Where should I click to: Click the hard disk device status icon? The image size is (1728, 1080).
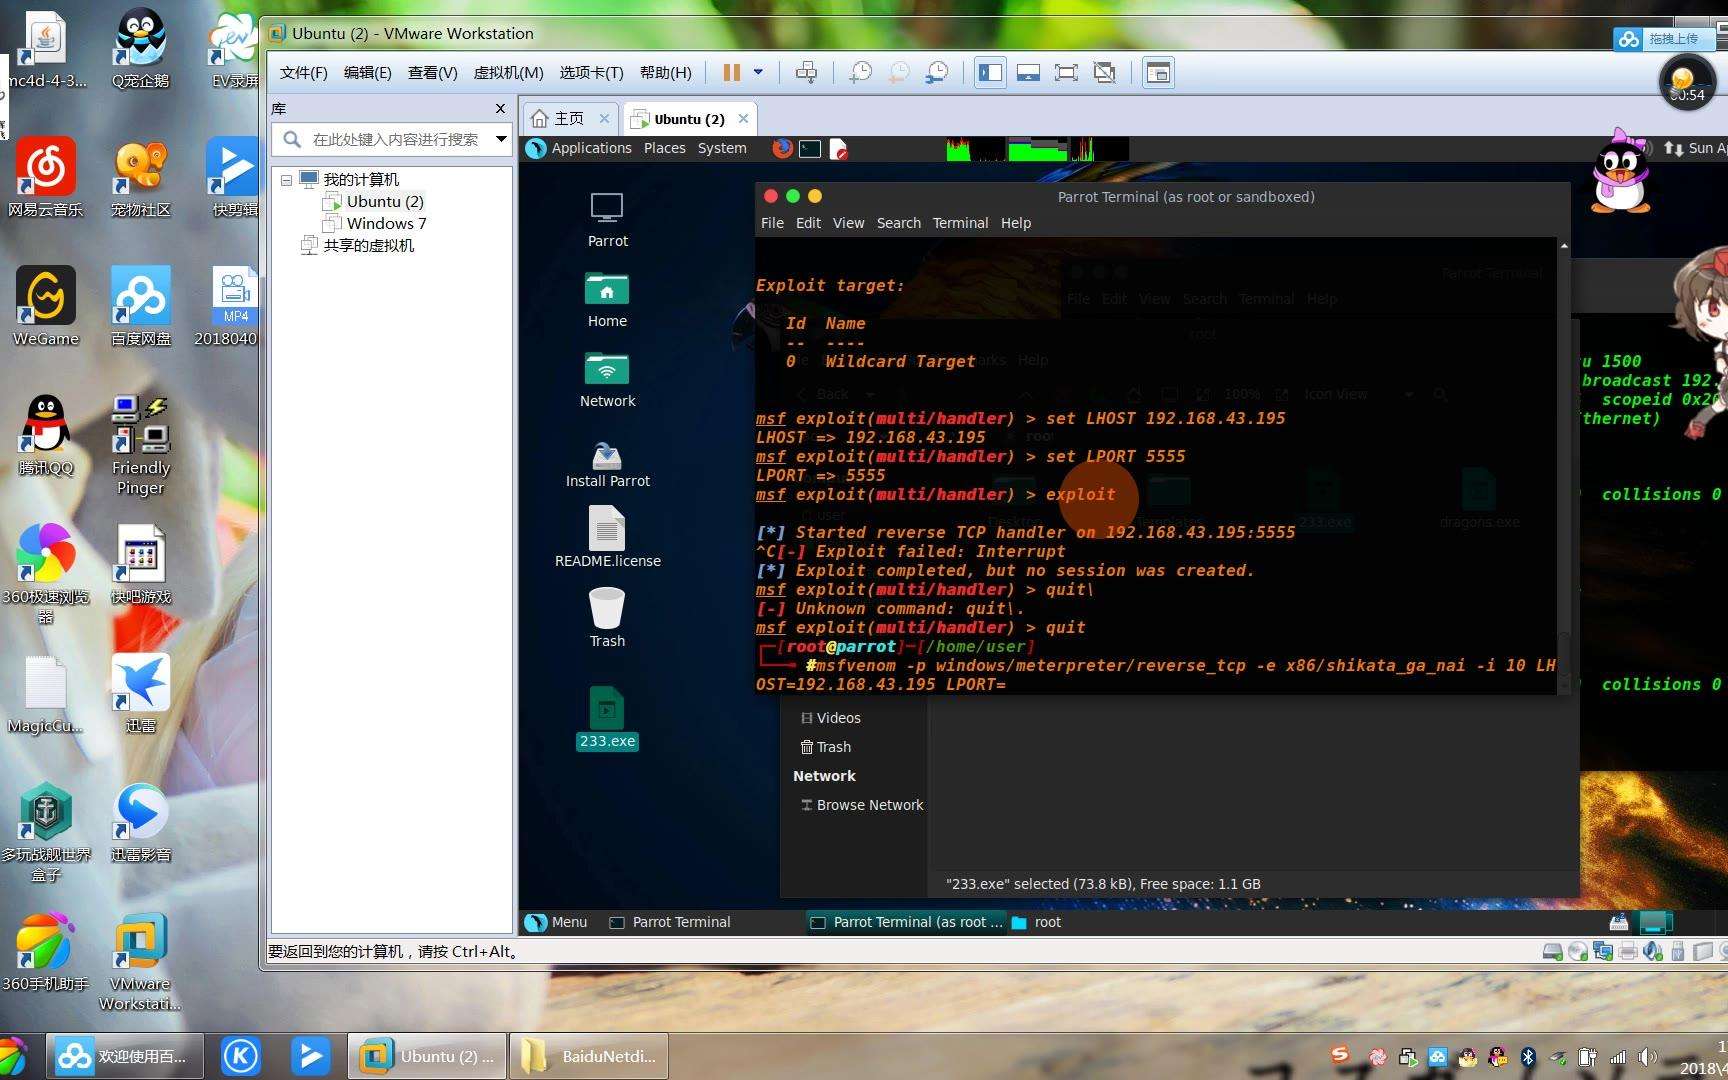coord(1552,951)
